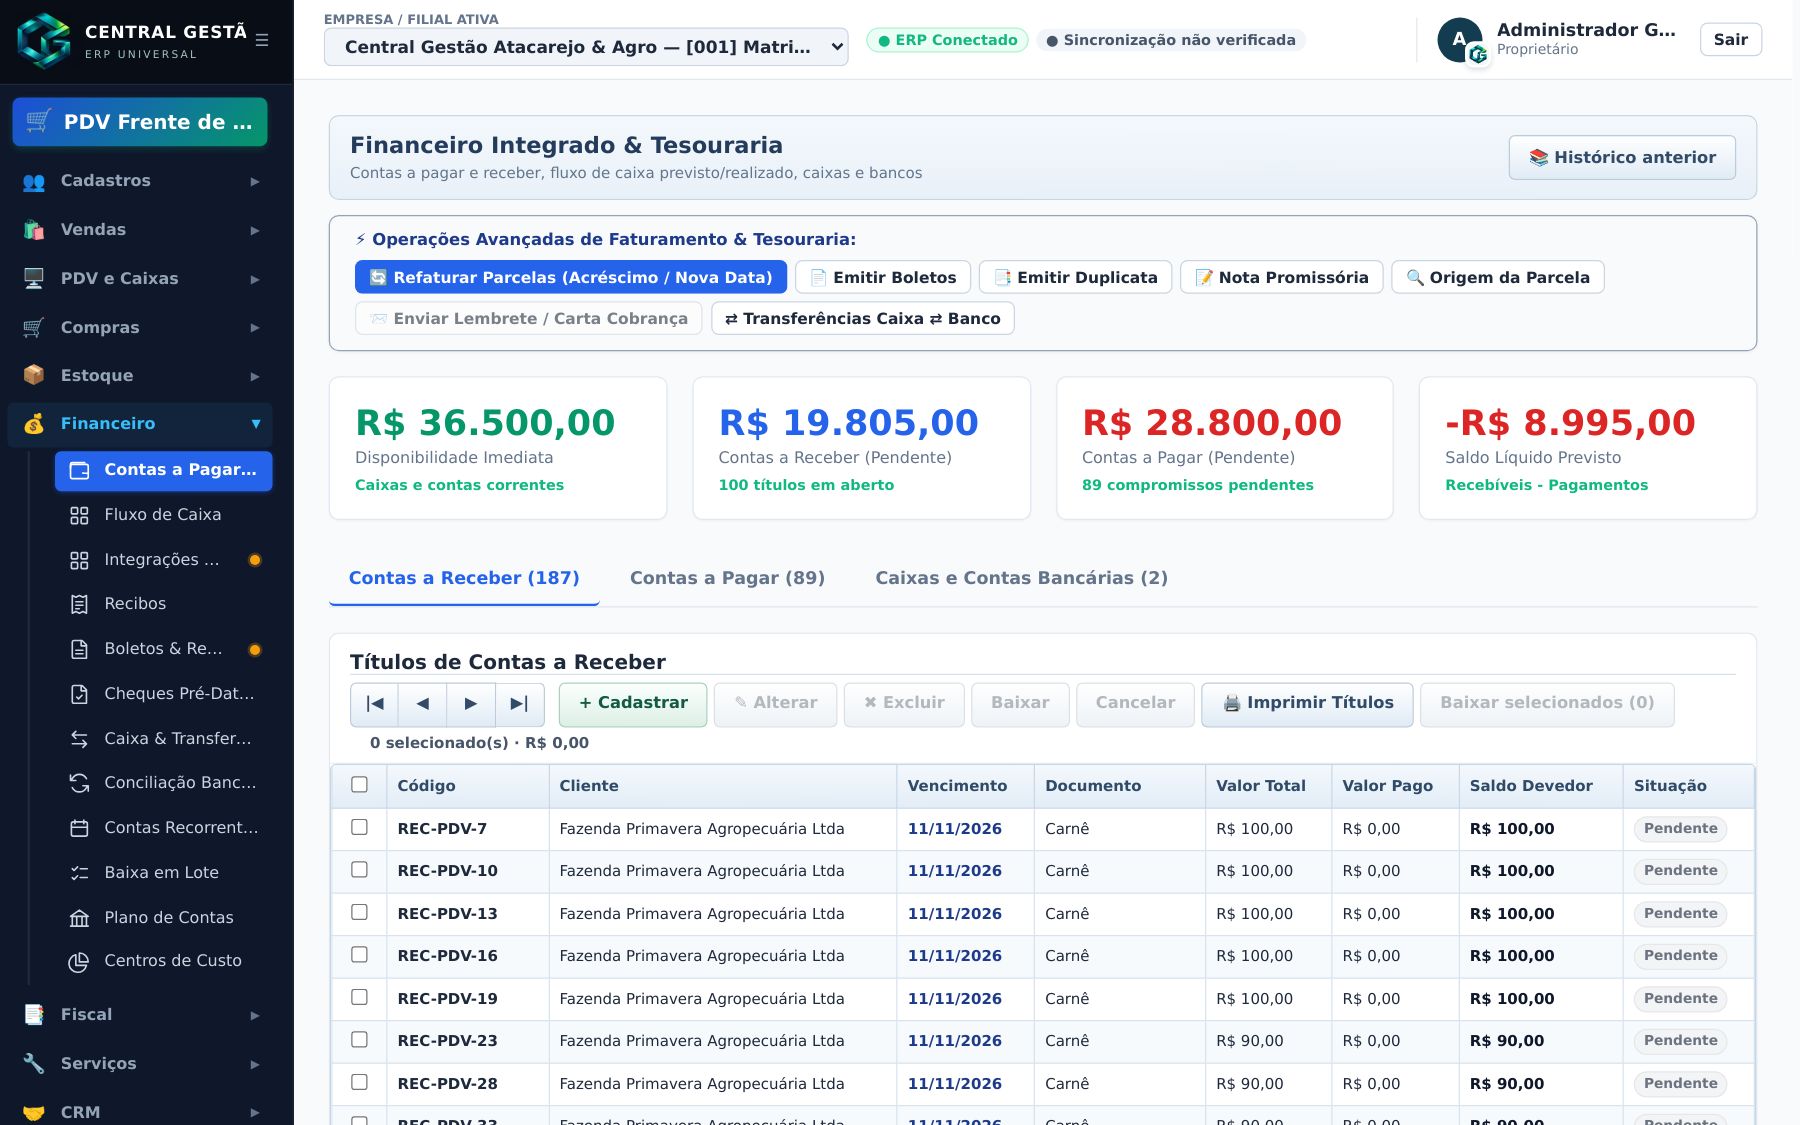Open Transferências Caixa ⇄ Banco button

pos(863,319)
